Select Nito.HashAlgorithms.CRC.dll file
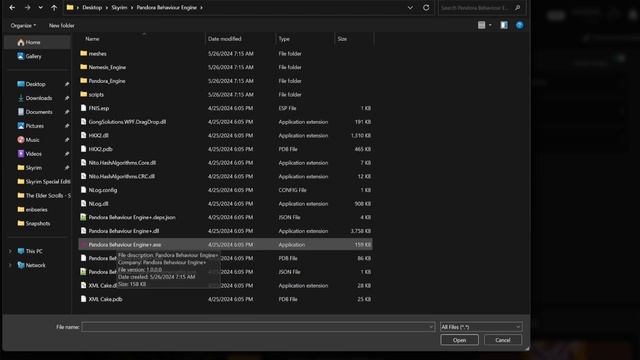The height and width of the screenshot is (360, 640). (x=225, y=176)
